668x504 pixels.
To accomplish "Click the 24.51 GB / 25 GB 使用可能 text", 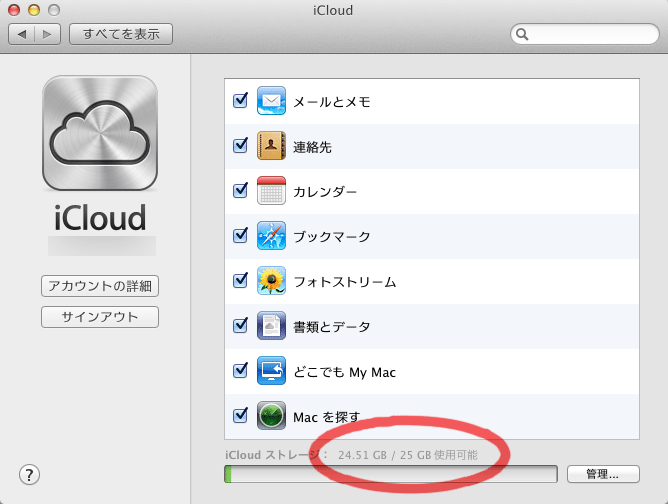I will [x=408, y=455].
